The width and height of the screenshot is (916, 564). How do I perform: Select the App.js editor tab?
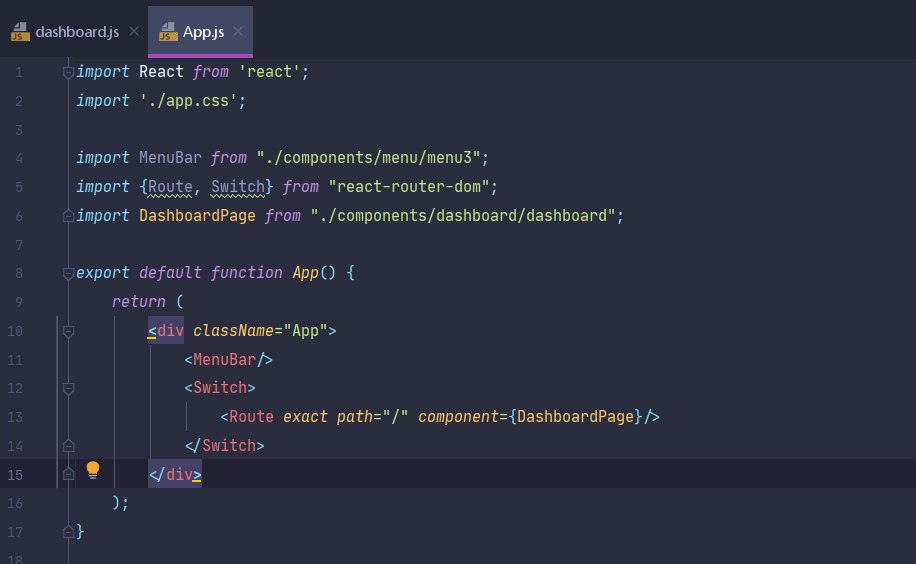(200, 32)
